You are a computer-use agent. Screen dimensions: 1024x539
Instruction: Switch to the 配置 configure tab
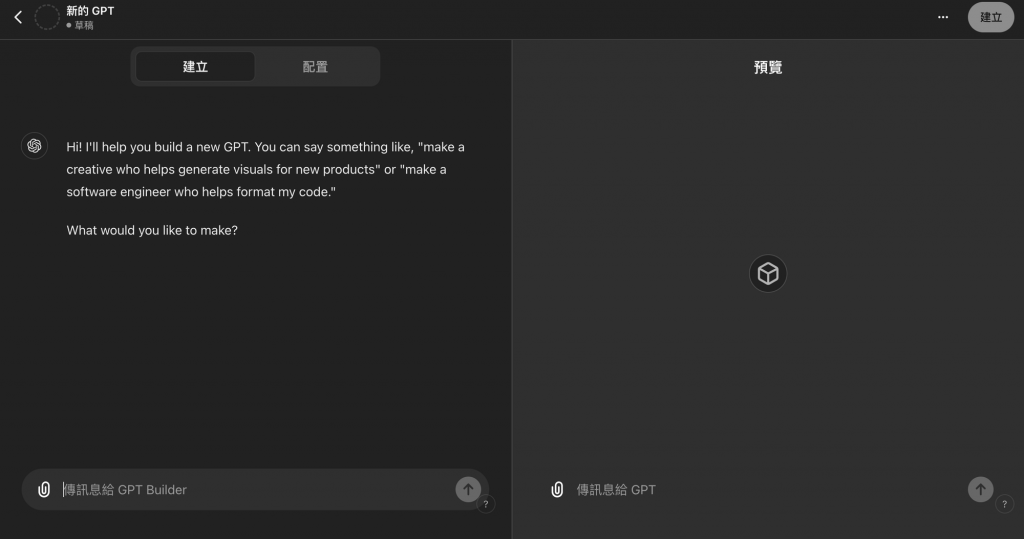point(315,67)
